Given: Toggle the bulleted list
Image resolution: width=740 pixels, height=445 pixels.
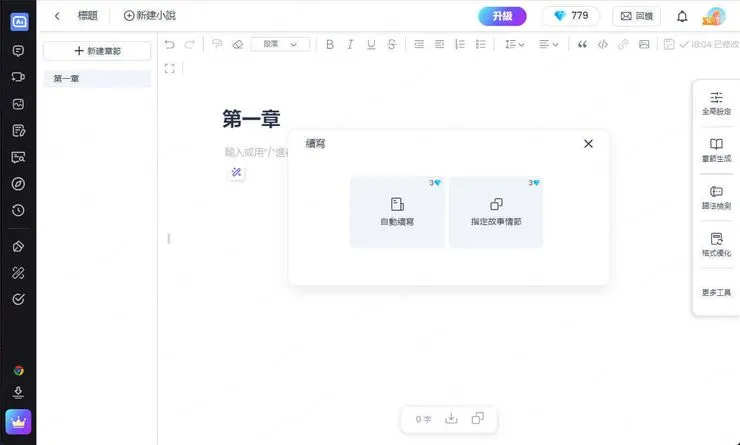Looking at the screenshot, I should pyautogui.click(x=480, y=44).
